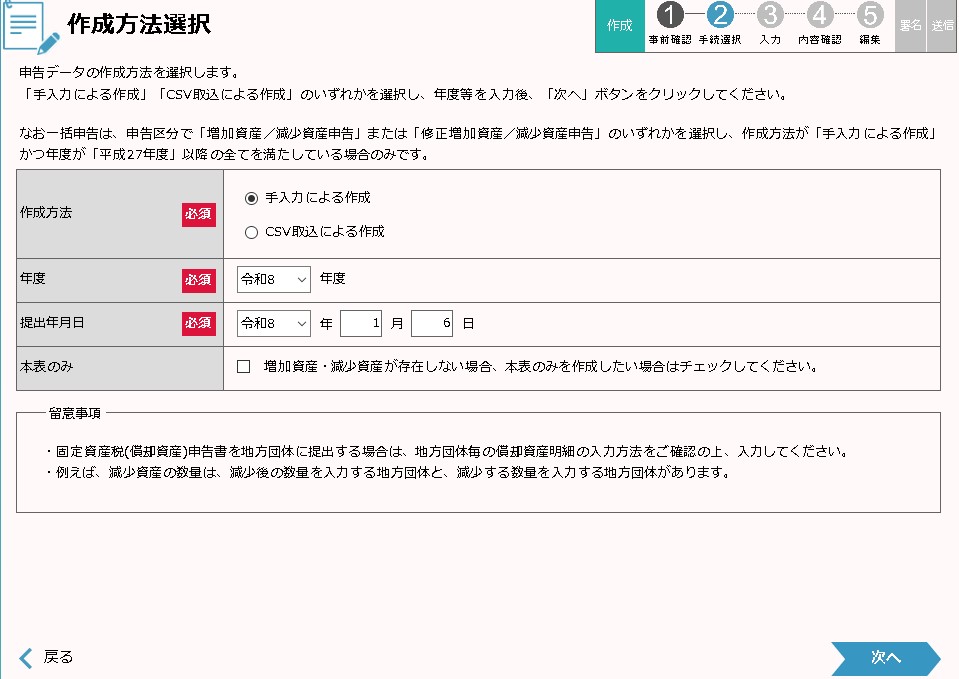Click the step 5 編集 circle
959x679 pixels.
(x=870, y=15)
